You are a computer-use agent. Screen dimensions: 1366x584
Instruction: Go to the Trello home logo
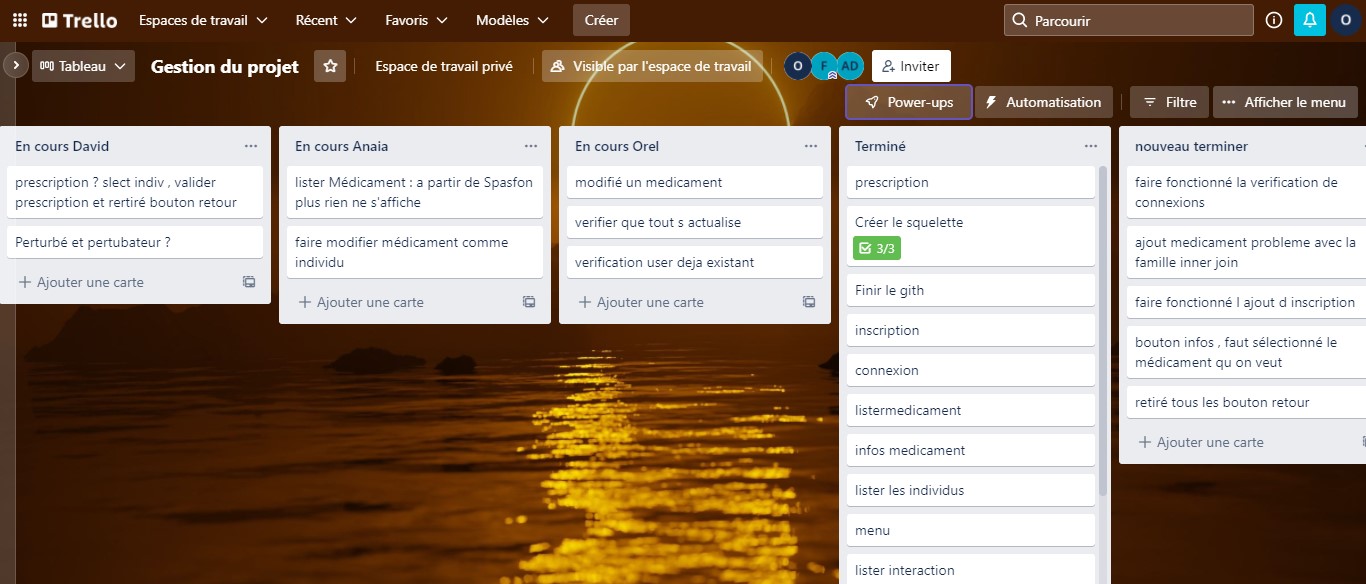[80, 20]
